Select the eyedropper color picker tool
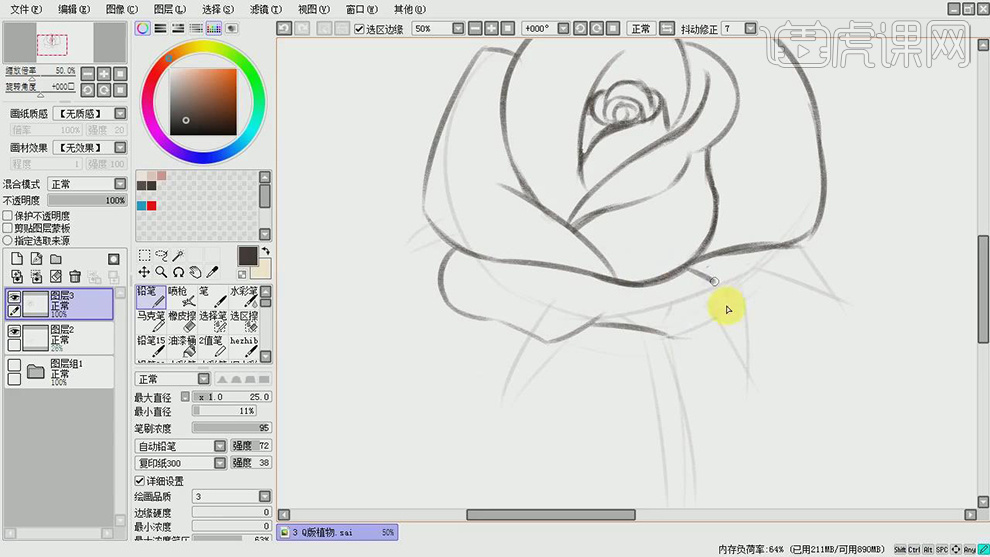990x557 pixels. click(212, 272)
